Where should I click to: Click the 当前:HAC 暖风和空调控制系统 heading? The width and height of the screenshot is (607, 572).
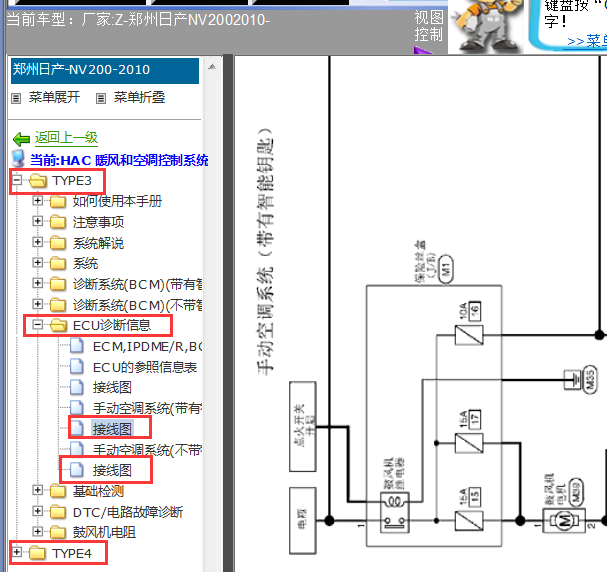click(119, 160)
